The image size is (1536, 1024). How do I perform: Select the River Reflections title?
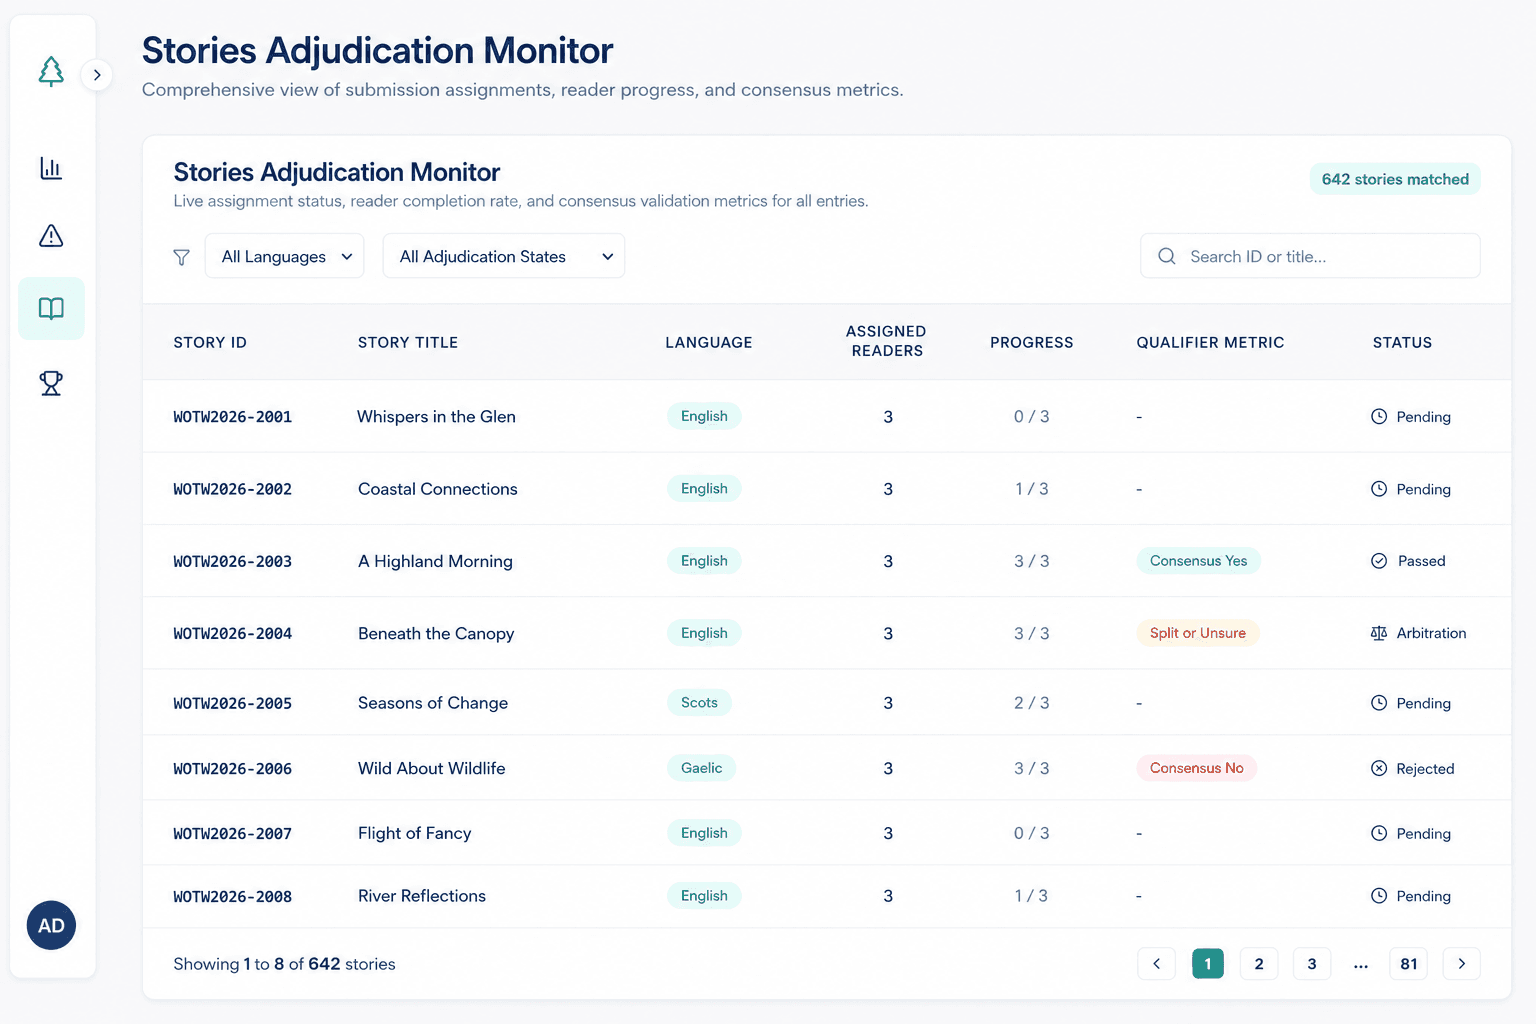pyautogui.click(x=422, y=896)
